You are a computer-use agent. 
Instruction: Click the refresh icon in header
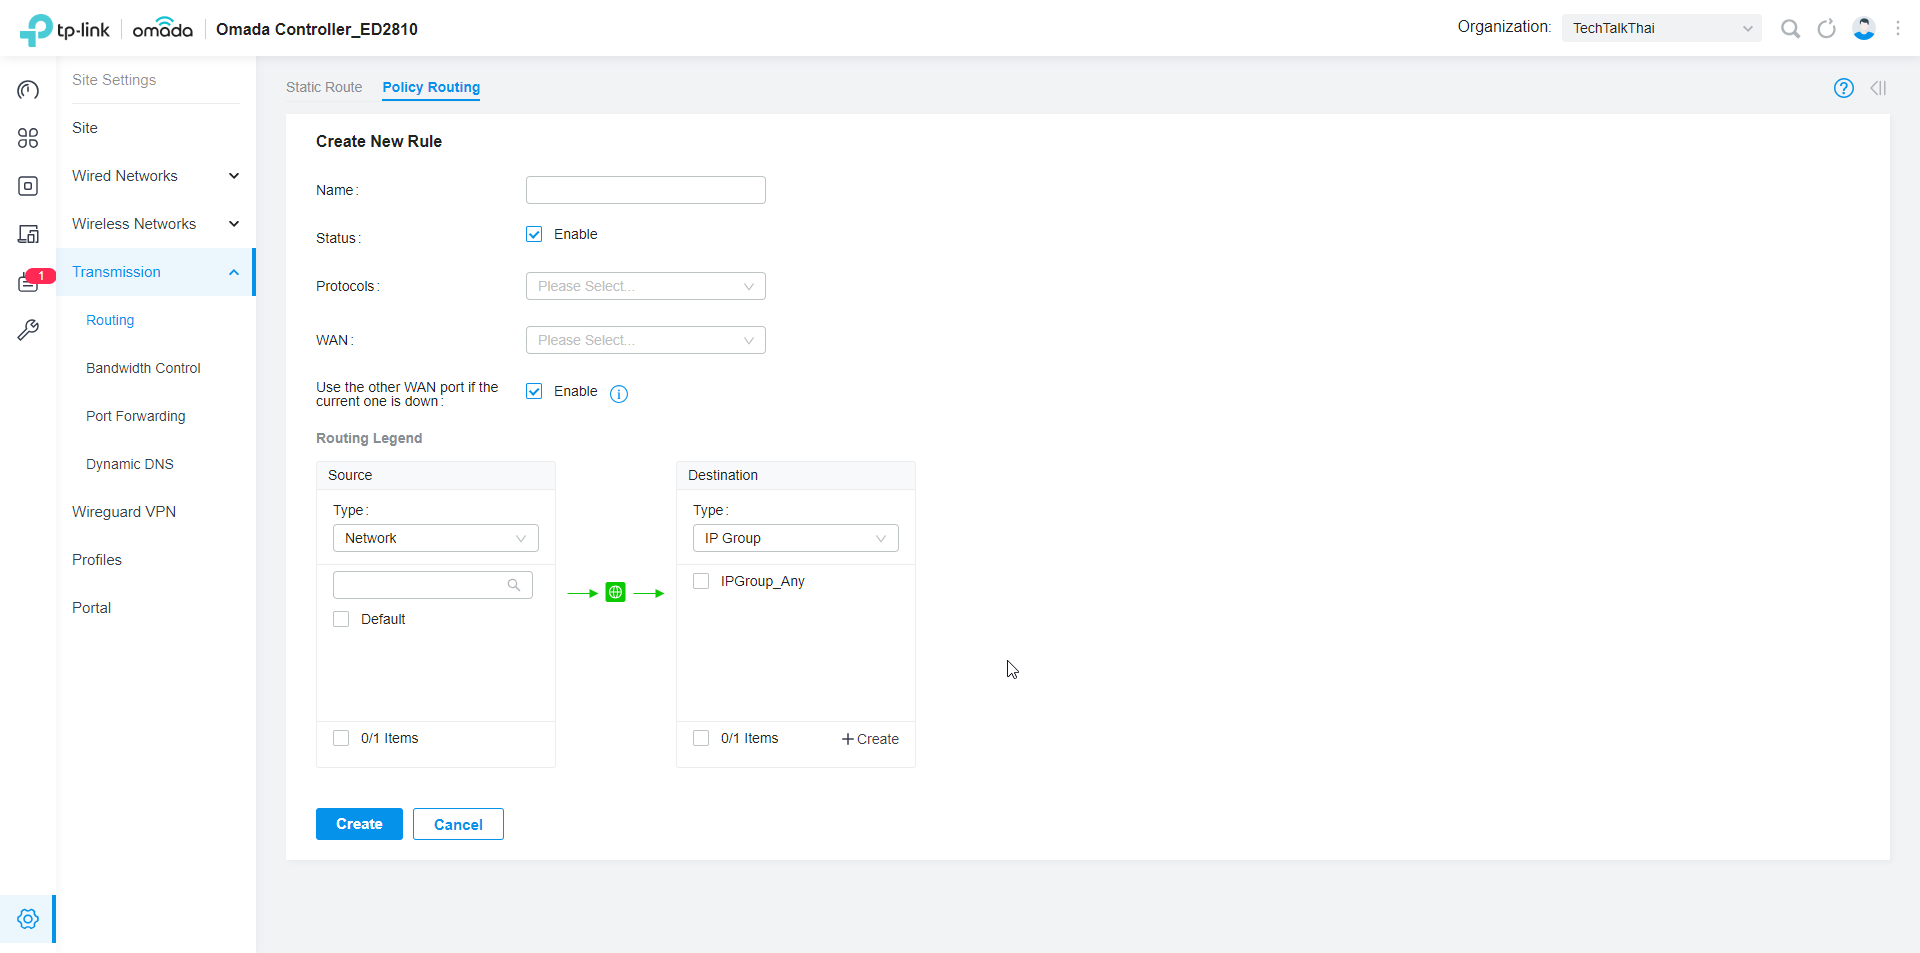1826,29
